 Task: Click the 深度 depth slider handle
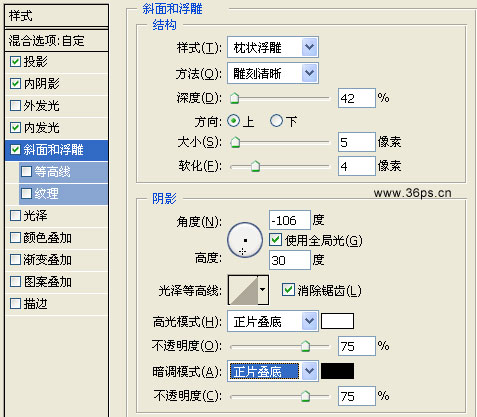click(235, 98)
